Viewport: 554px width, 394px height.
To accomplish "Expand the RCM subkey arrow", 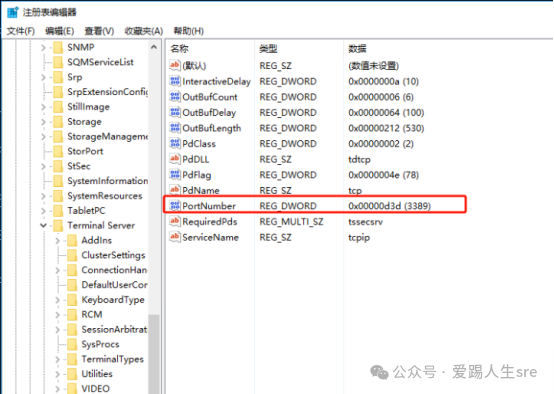I will pyautogui.click(x=57, y=314).
